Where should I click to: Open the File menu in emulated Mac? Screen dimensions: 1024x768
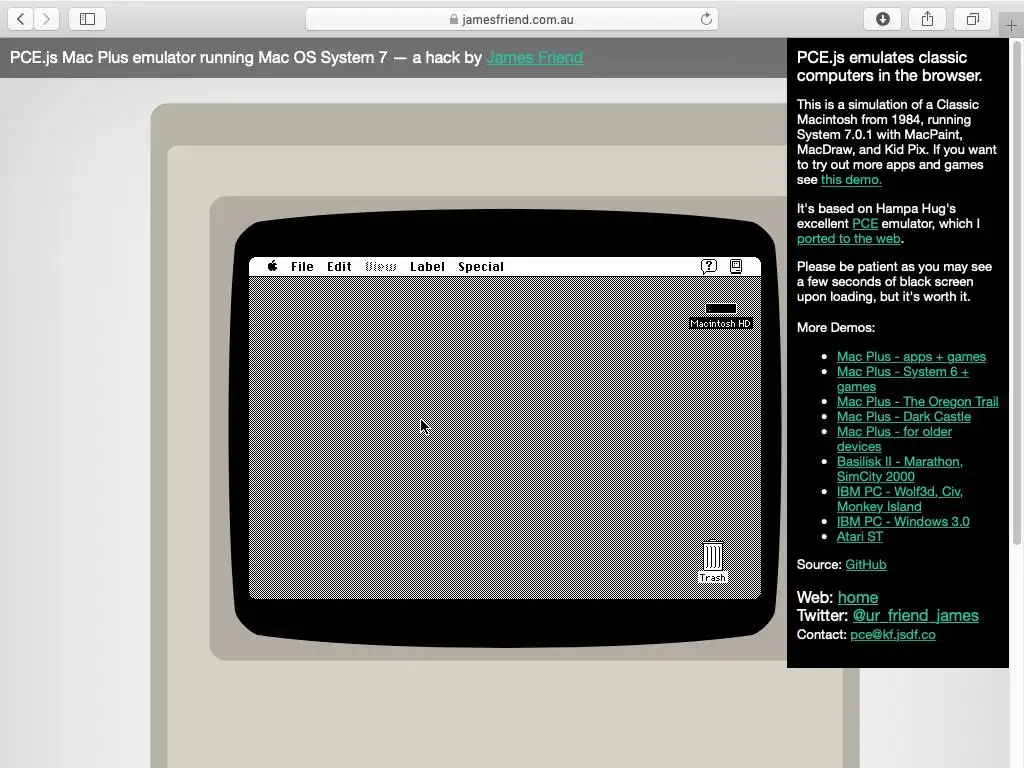click(302, 266)
